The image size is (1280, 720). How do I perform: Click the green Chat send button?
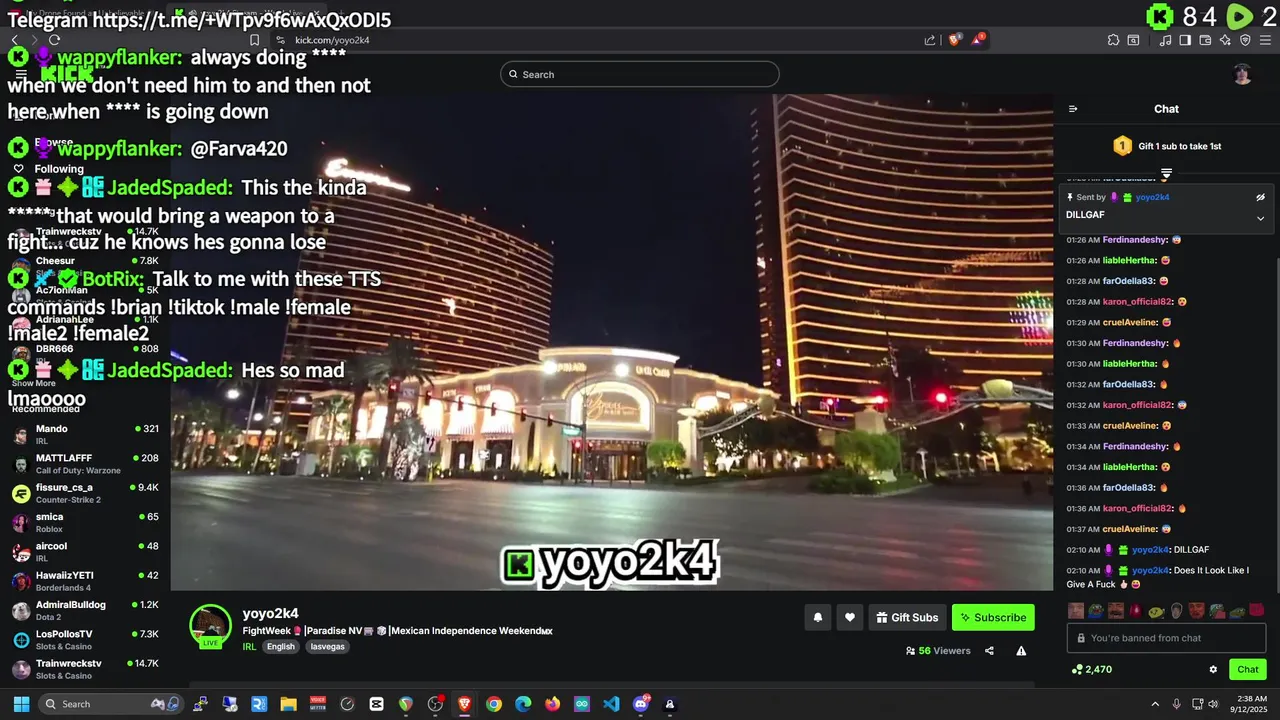(1248, 670)
